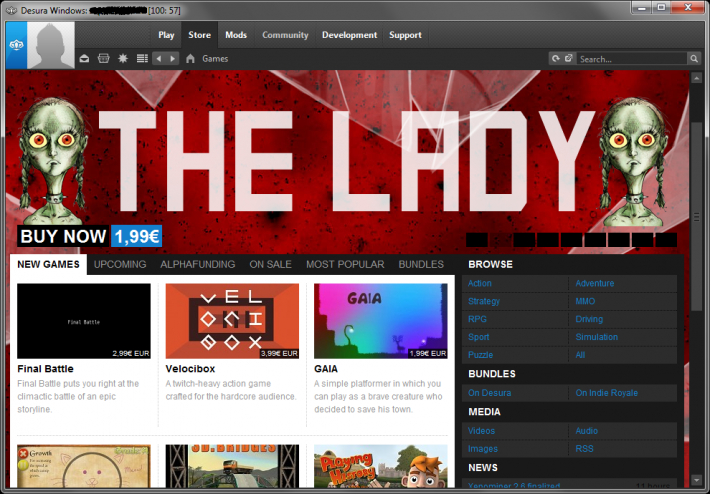Open GAIA game thumbnail

pos(381,321)
